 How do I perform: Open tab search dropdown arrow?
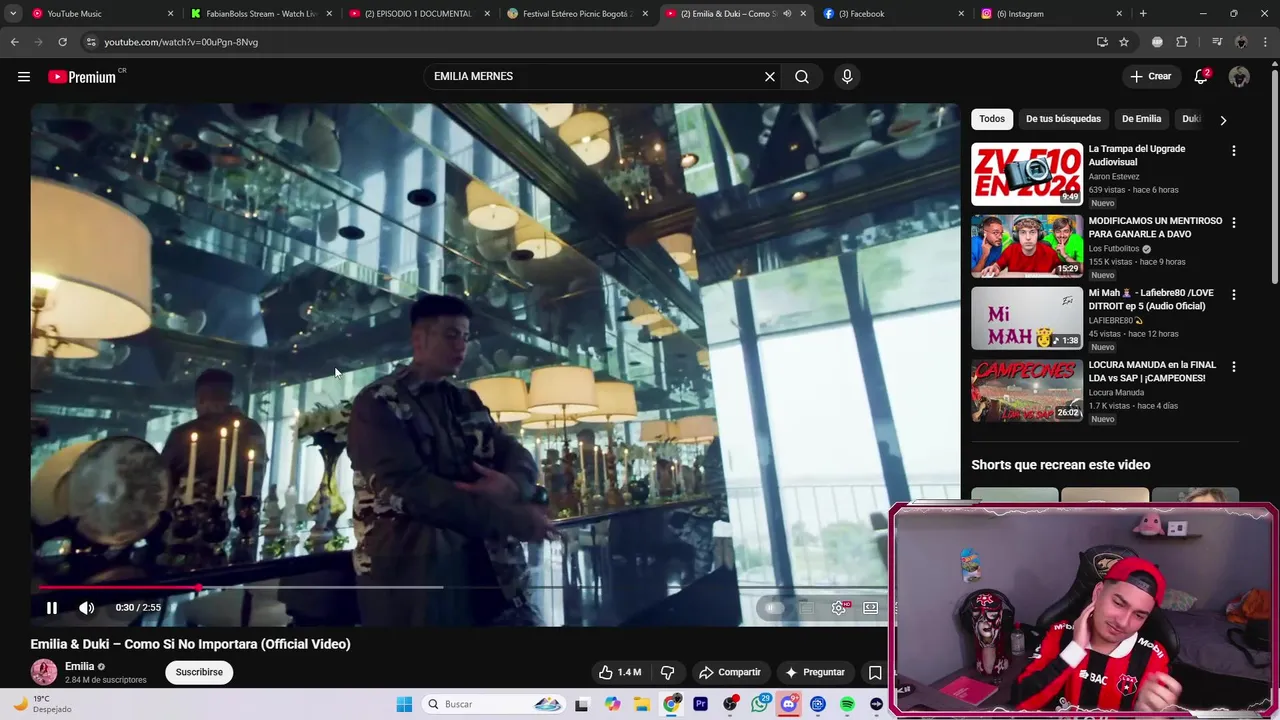[13, 14]
